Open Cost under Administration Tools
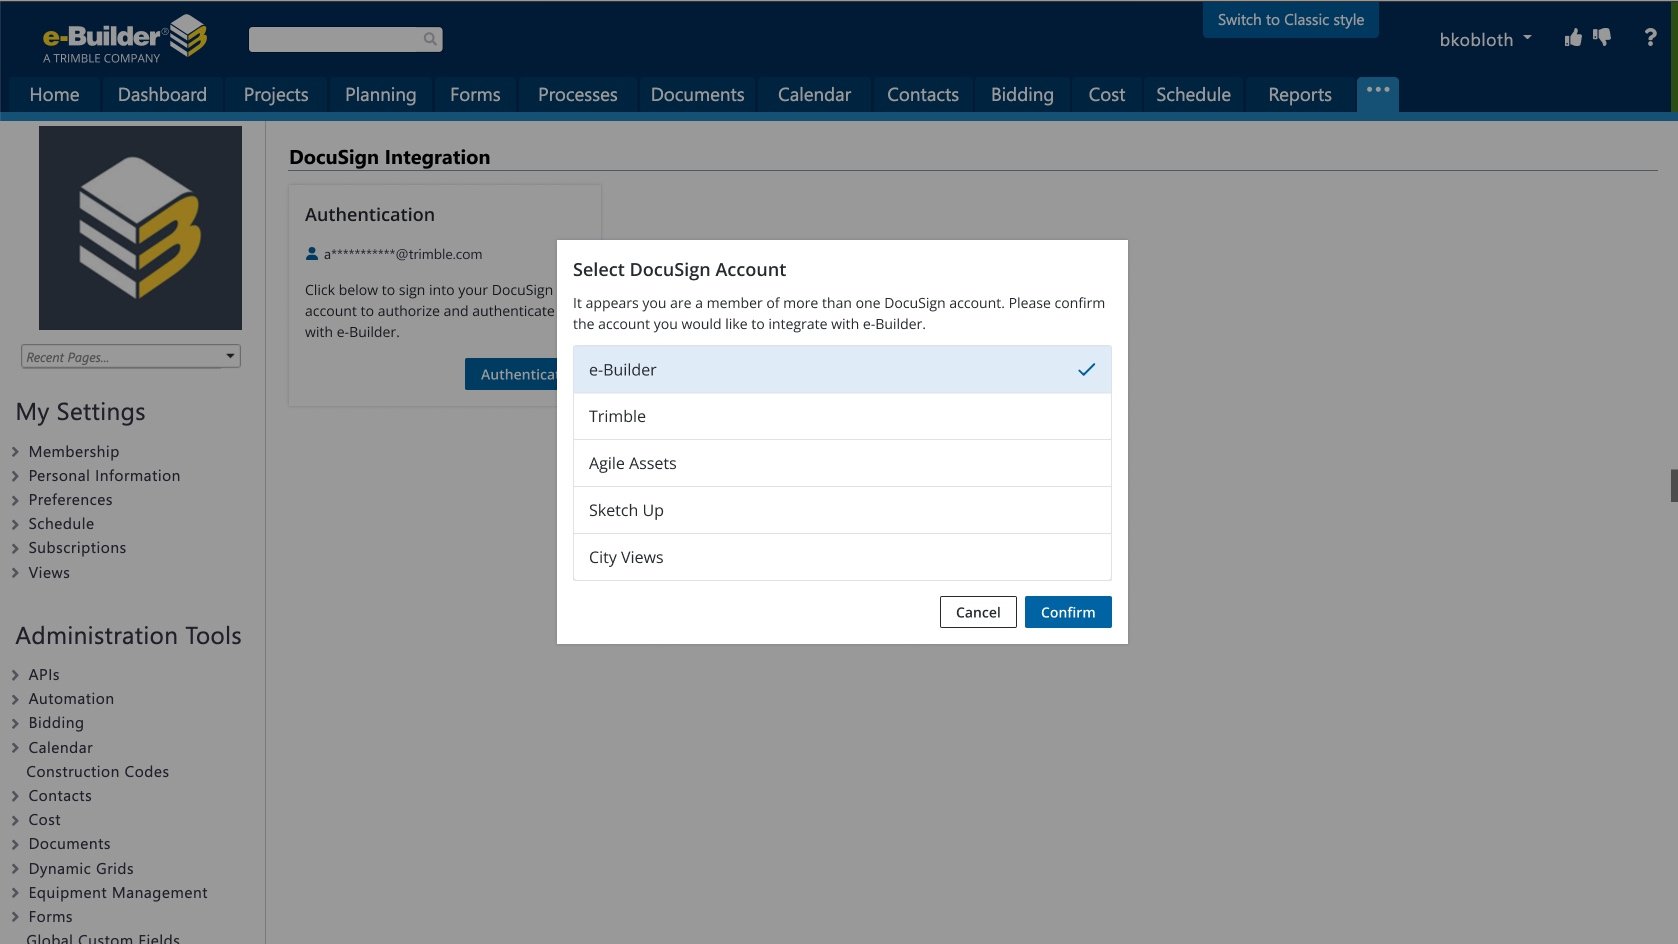 tap(44, 820)
